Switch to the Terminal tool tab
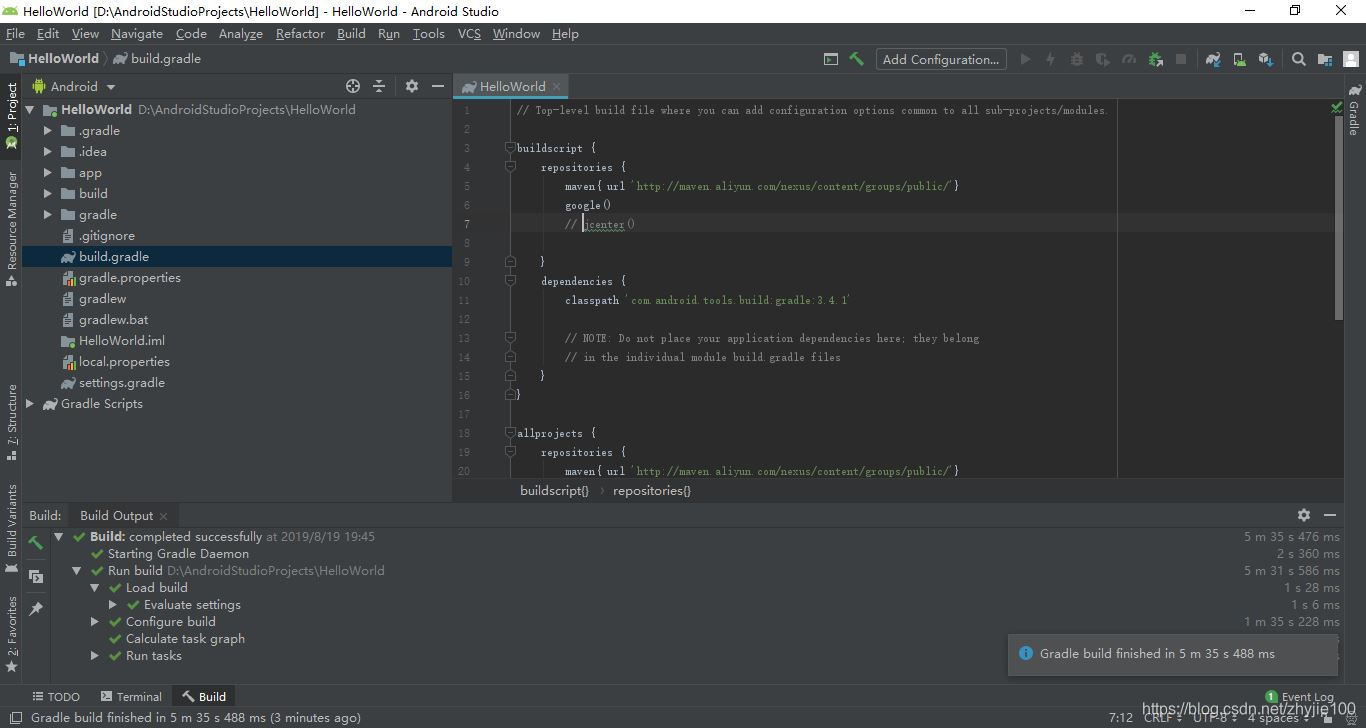The image size is (1366, 728). point(131,696)
